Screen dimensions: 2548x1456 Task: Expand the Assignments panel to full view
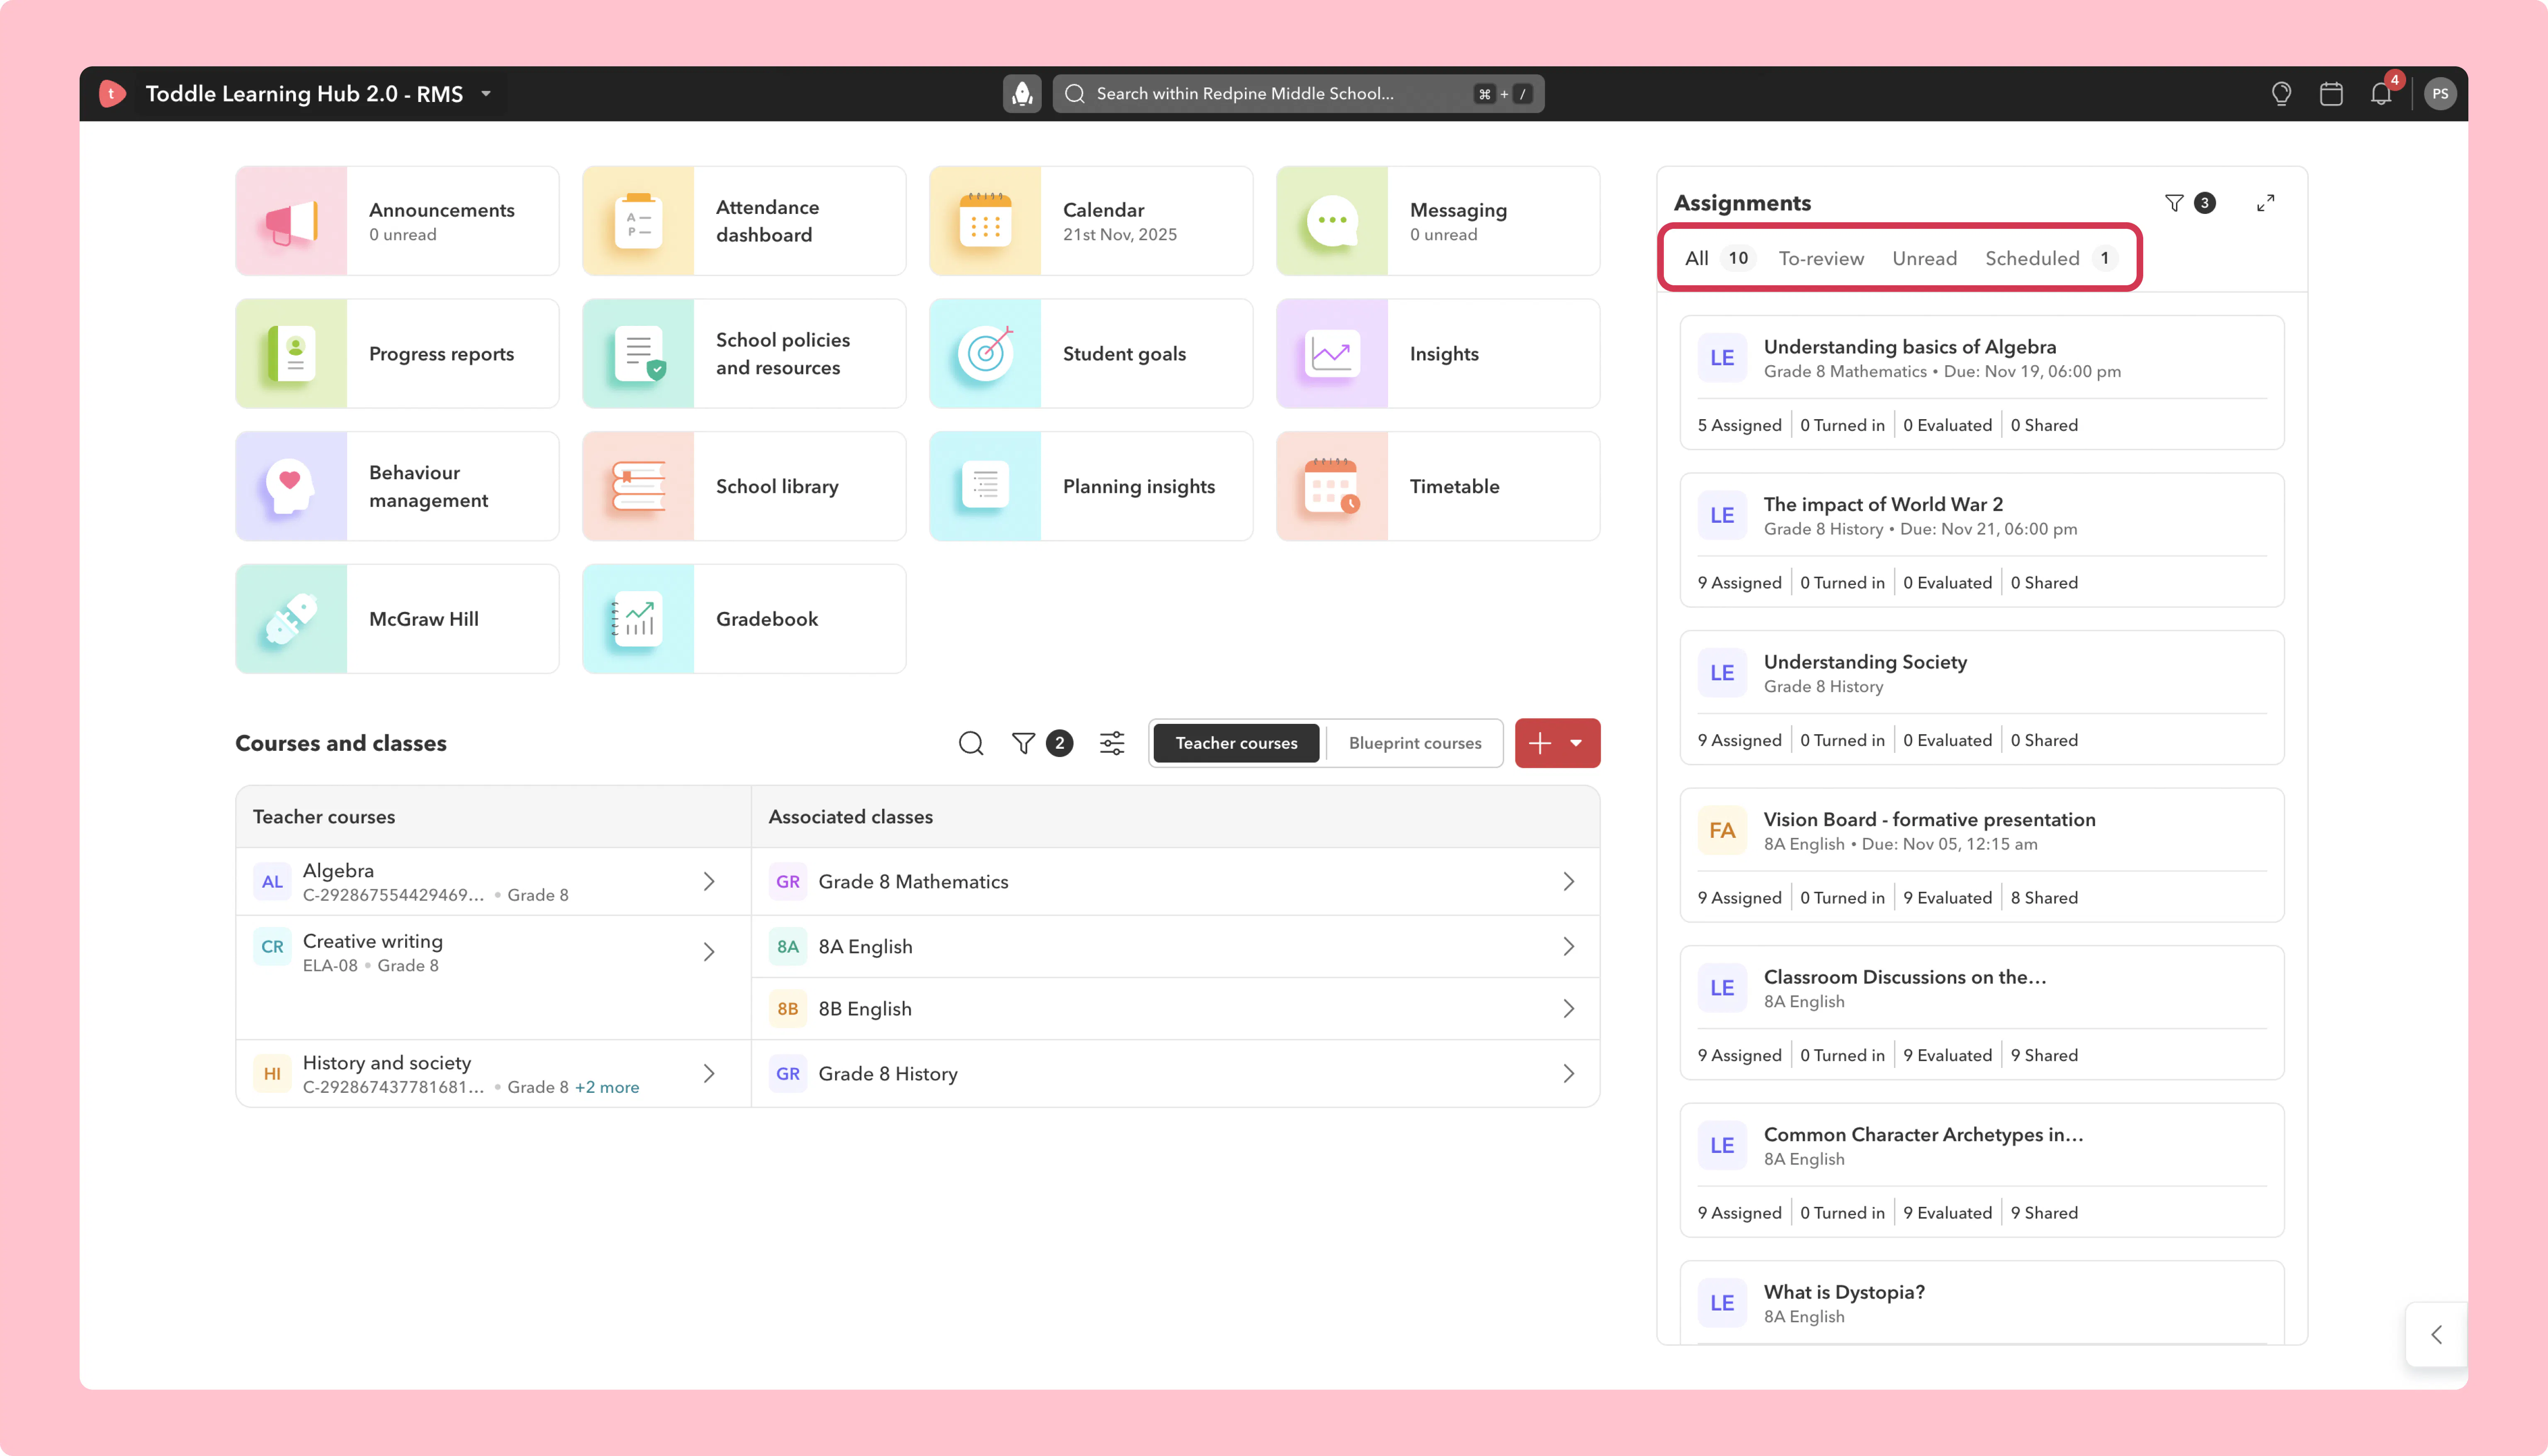2266,203
